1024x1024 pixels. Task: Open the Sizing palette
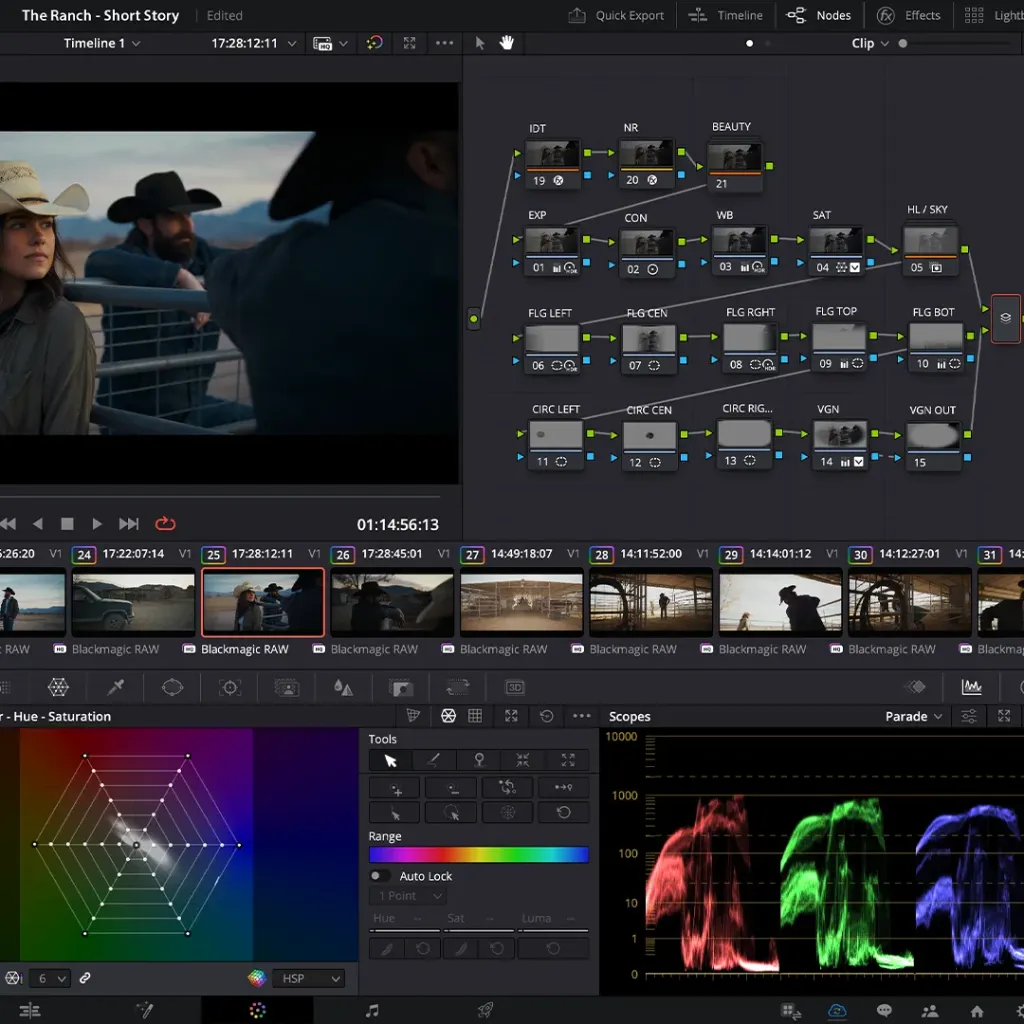(x=457, y=687)
